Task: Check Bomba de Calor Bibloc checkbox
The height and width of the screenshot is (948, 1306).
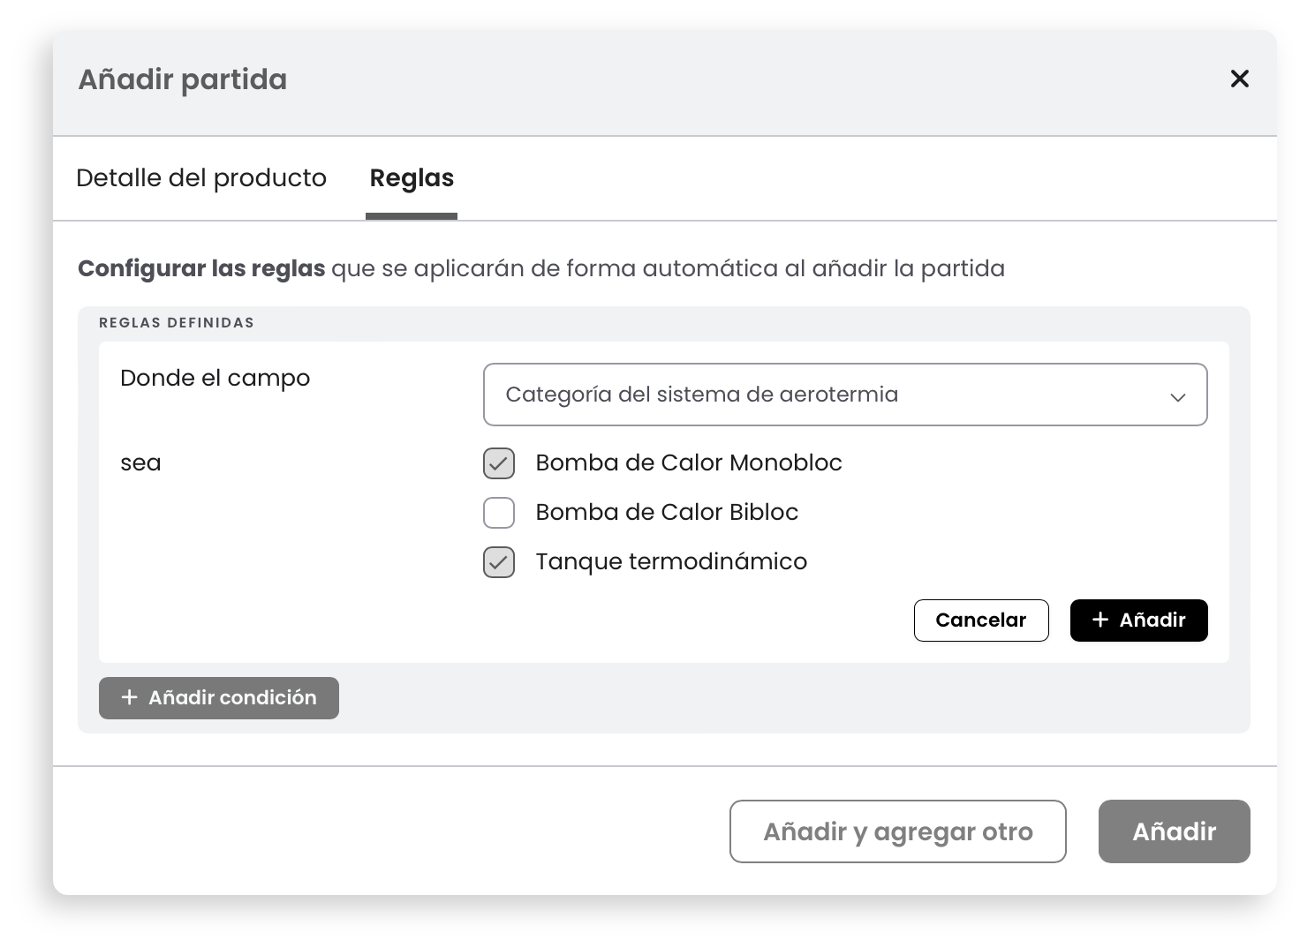Action: click(499, 512)
